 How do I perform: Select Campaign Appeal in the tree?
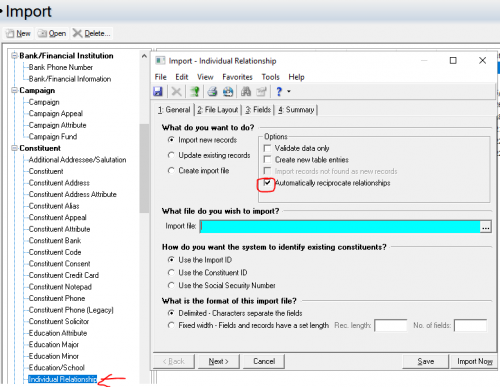click(x=56, y=114)
